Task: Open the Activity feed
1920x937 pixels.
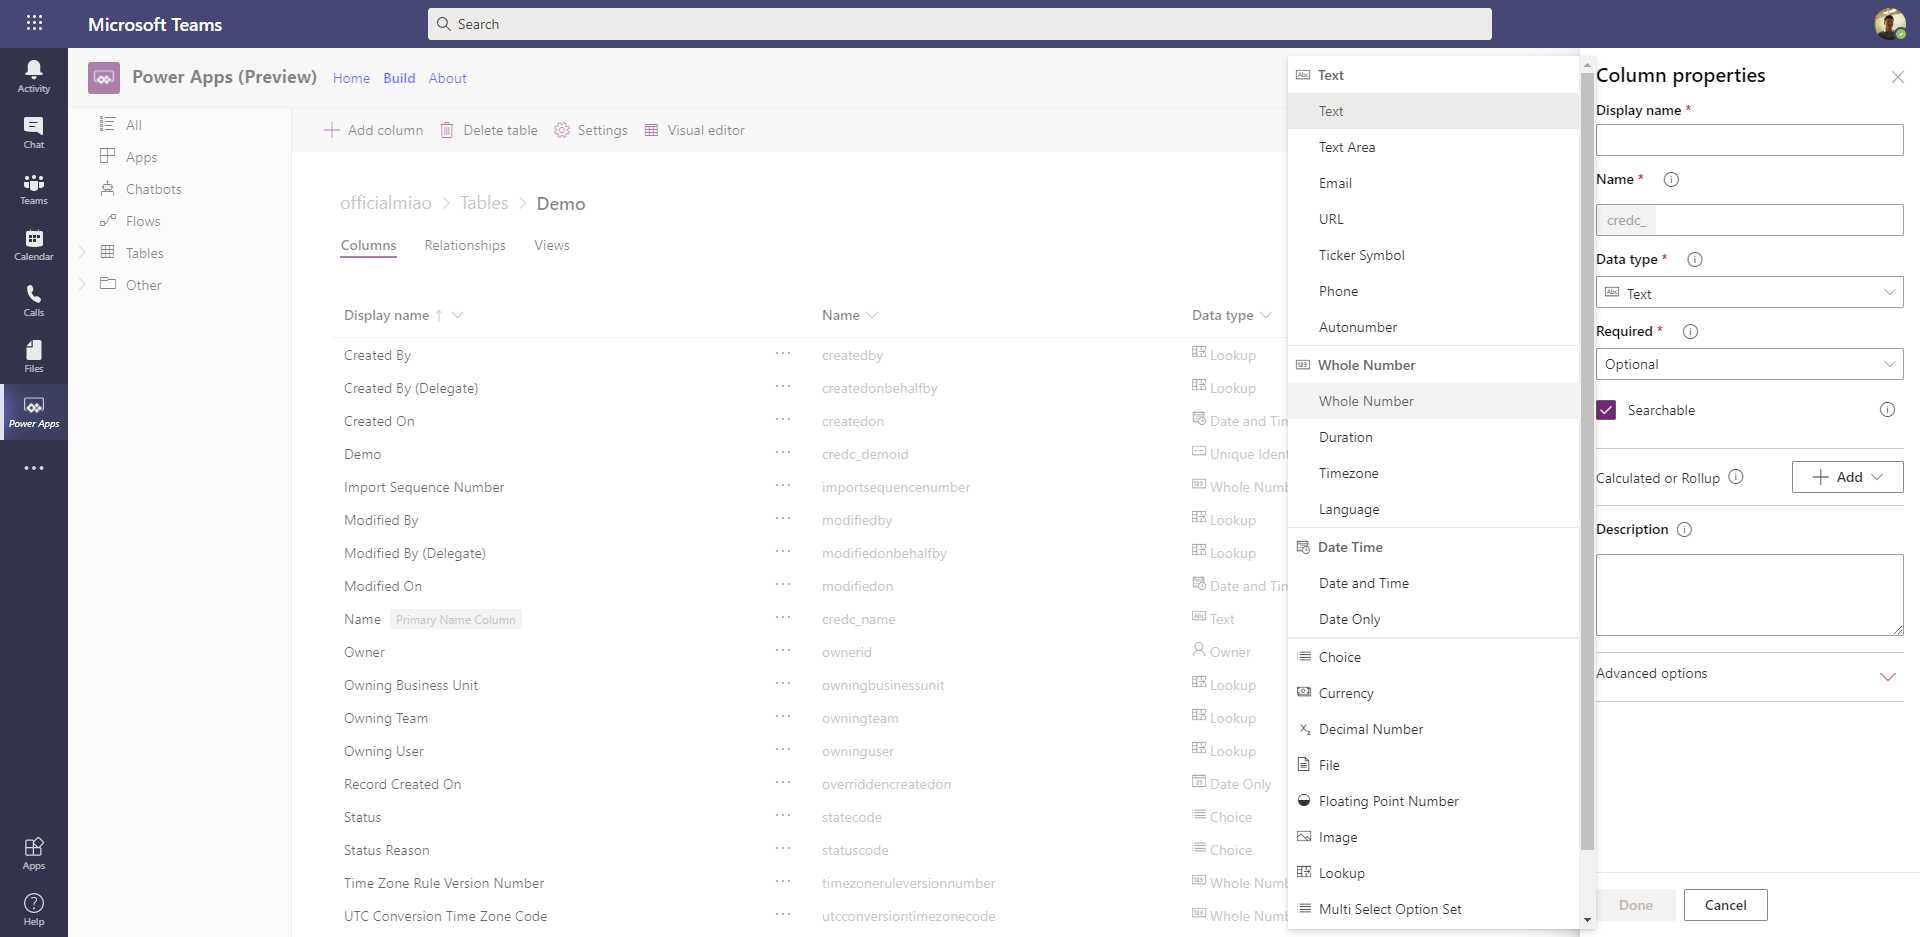Action: click(x=34, y=76)
